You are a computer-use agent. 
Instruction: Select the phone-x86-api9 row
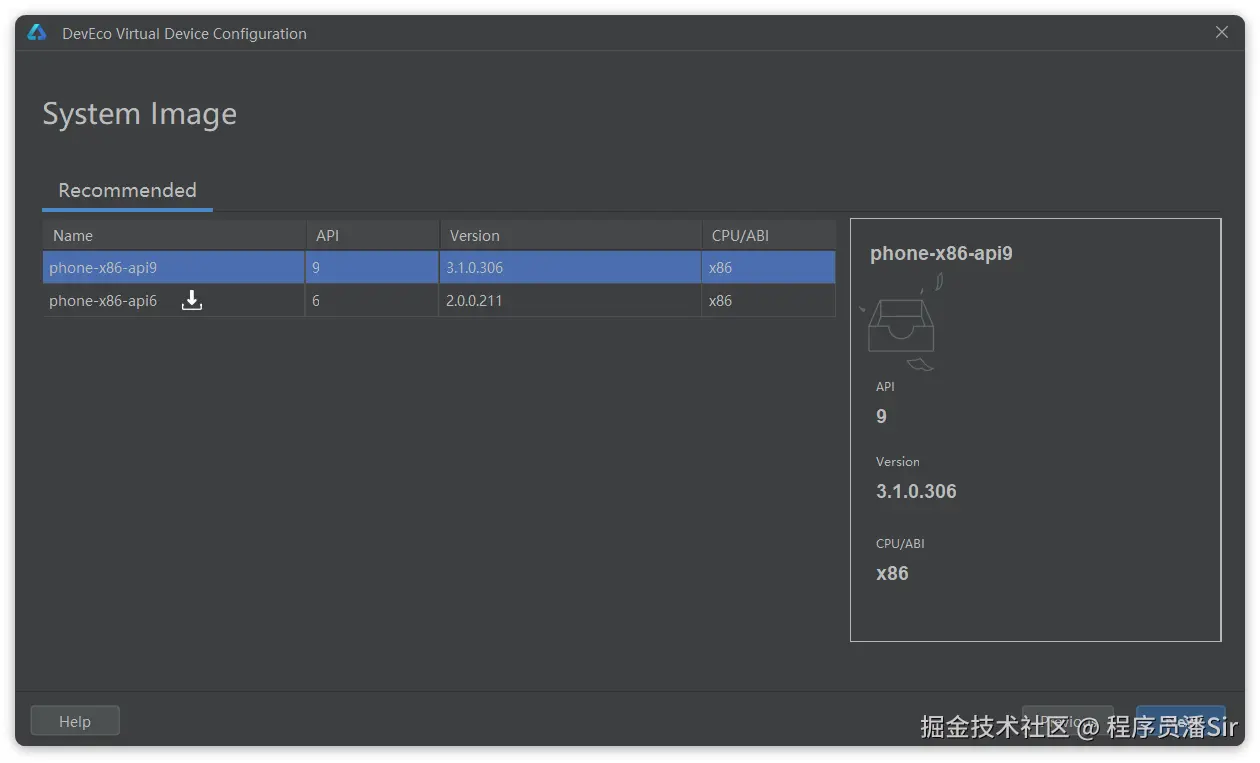(439, 267)
